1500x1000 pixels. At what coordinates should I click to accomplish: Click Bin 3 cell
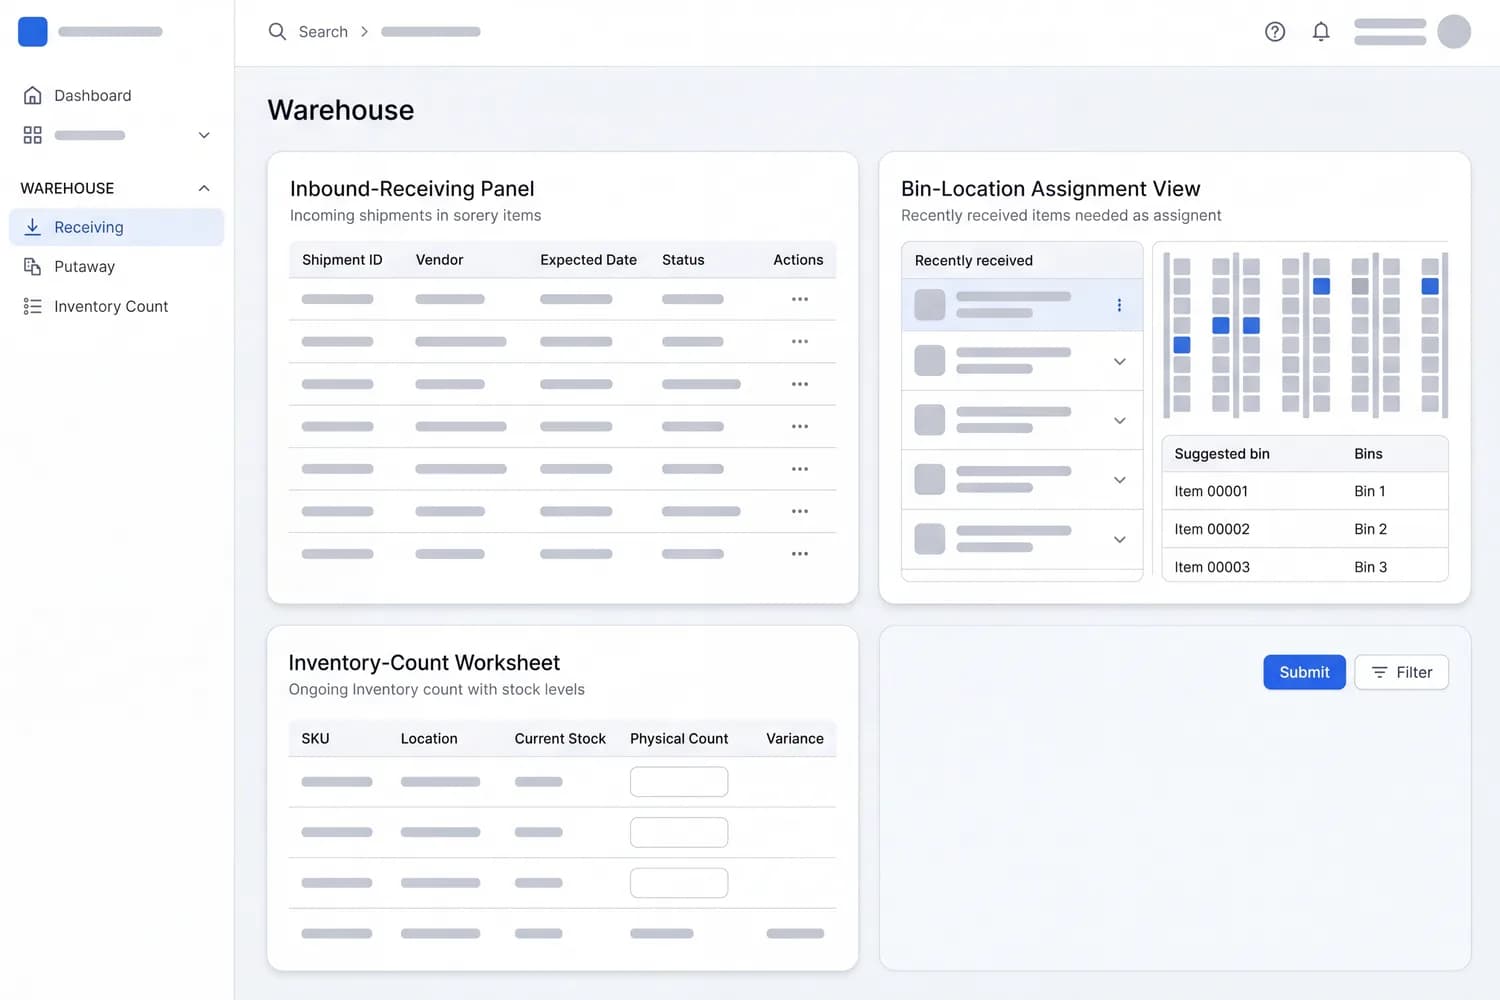tap(1371, 567)
